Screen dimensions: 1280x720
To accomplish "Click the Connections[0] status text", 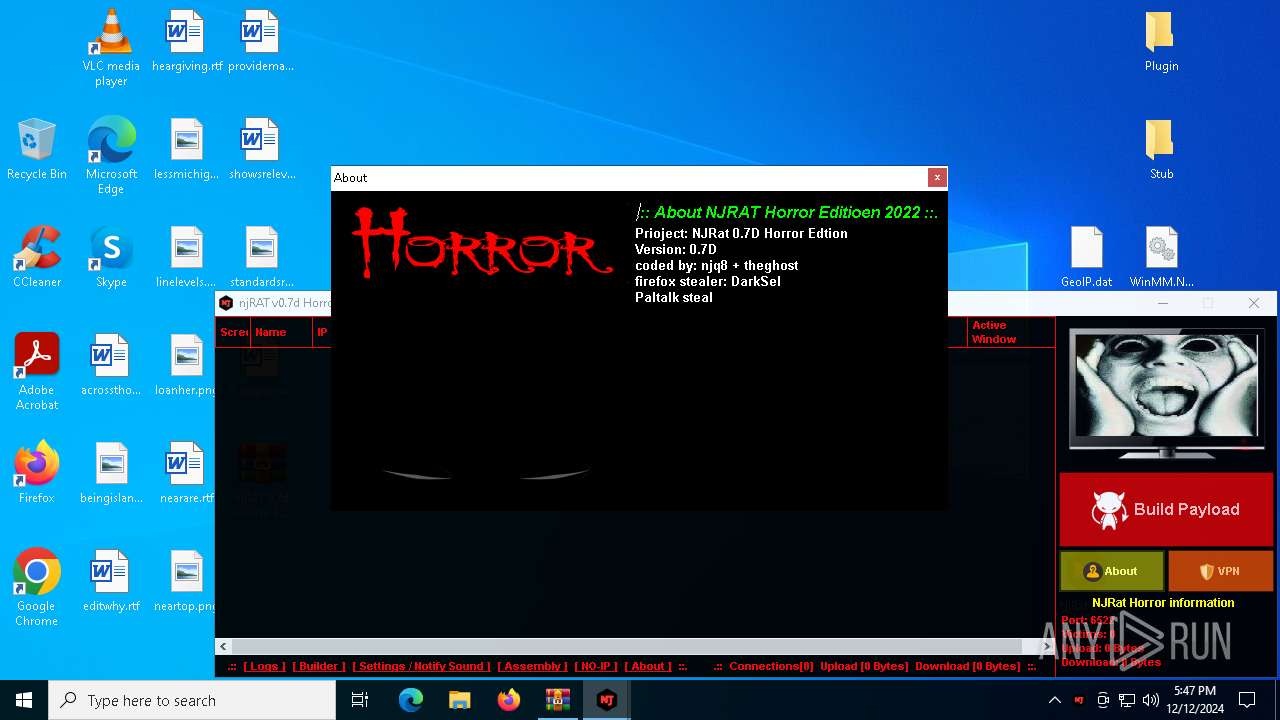I will tap(771, 666).
